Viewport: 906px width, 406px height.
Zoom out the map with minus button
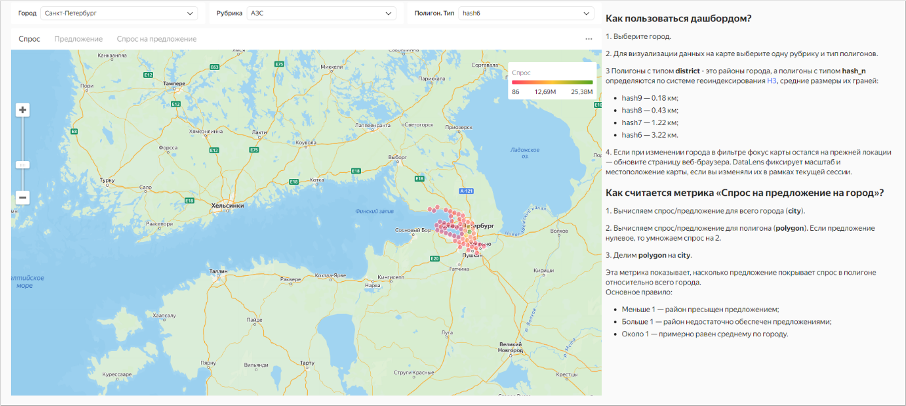[x=22, y=197]
